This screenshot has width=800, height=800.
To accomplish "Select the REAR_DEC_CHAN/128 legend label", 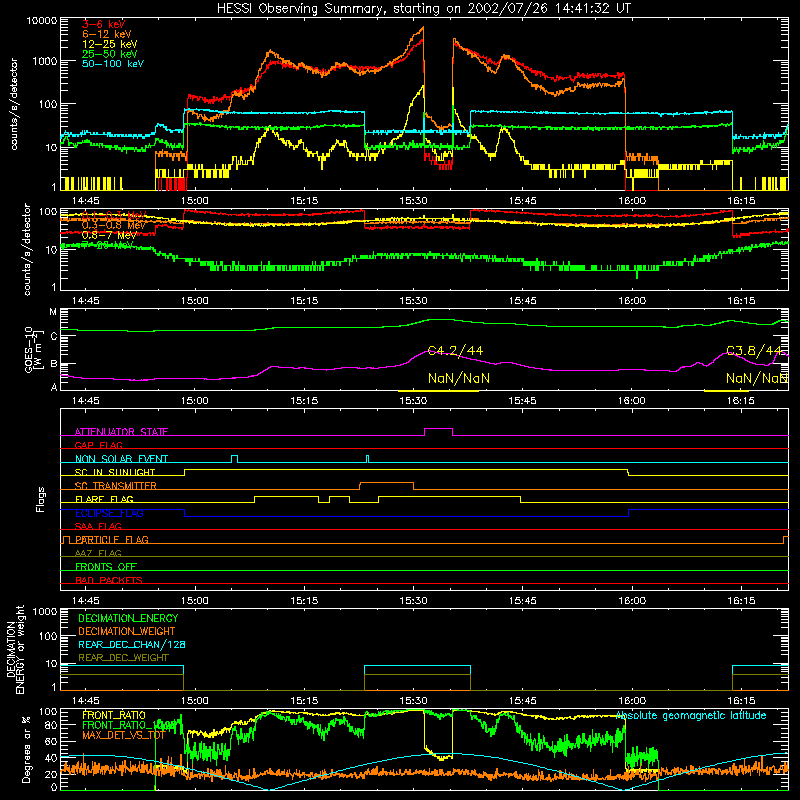I will (132, 644).
